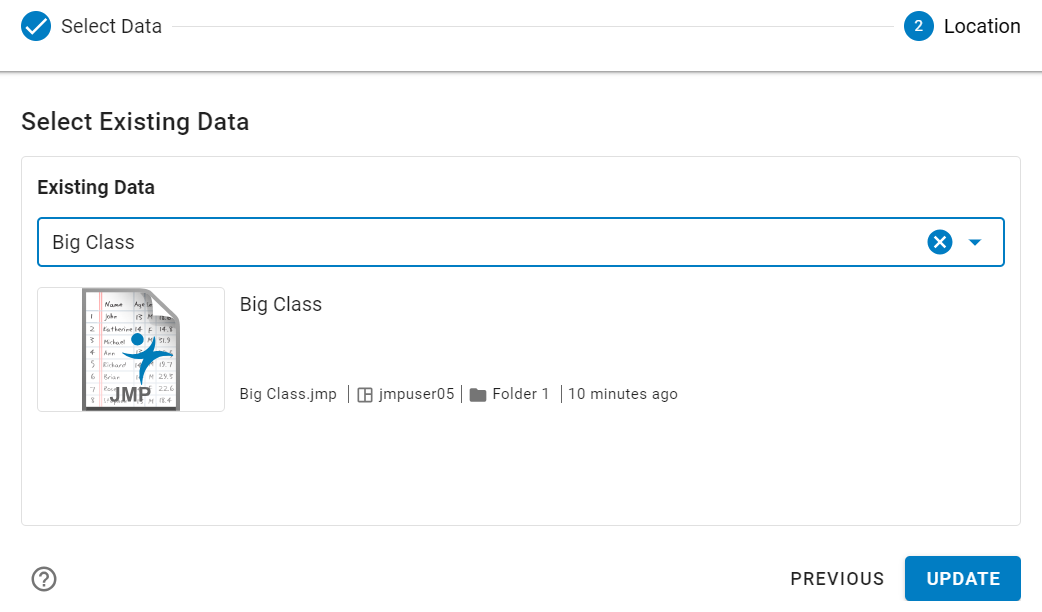Open the Existing Data dropdown arrow

point(974,241)
